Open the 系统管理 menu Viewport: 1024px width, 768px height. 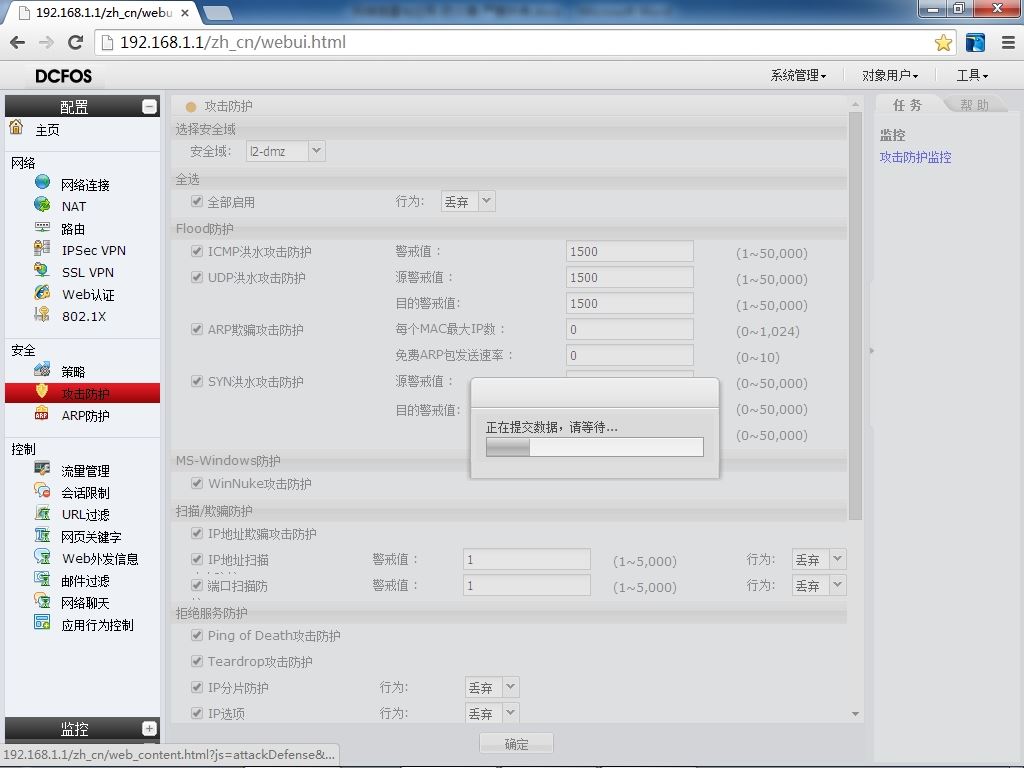[x=798, y=76]
